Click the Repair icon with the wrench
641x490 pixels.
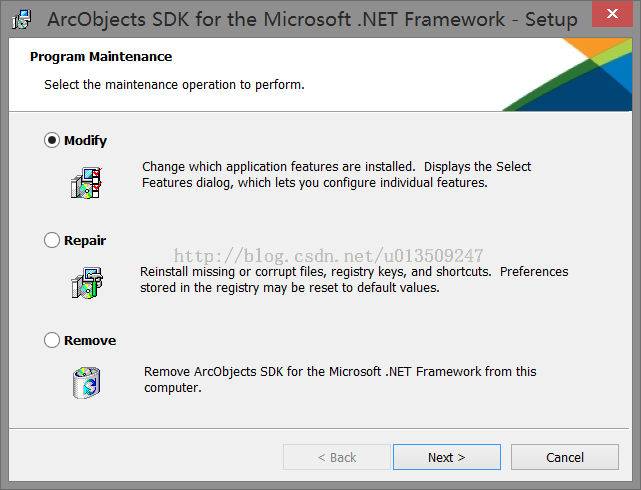click(x=87, y=283)
